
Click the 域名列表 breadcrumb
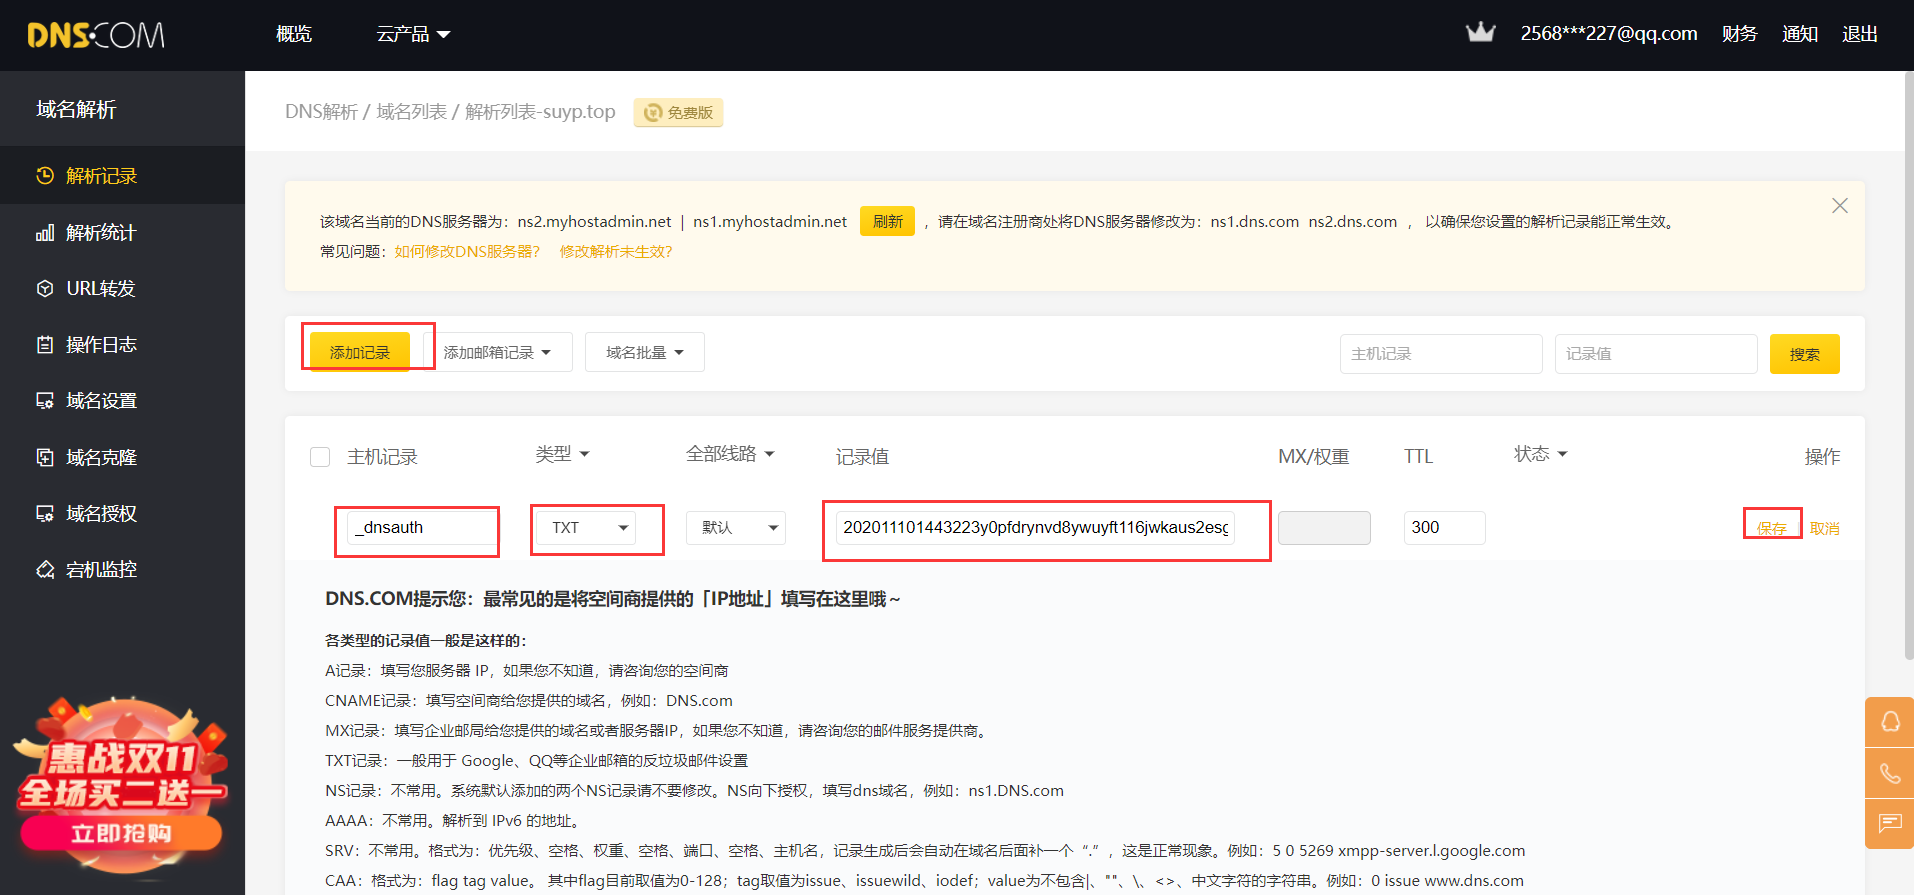pyautogui.click(x=412, y=112)
